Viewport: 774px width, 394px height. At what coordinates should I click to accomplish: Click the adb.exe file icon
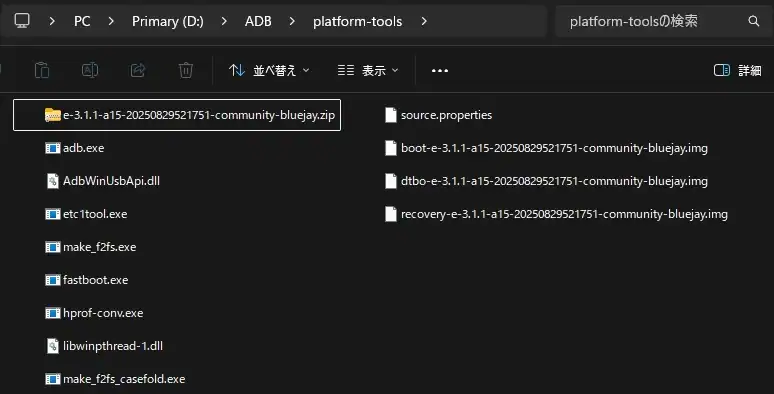[x=53, y=148]
